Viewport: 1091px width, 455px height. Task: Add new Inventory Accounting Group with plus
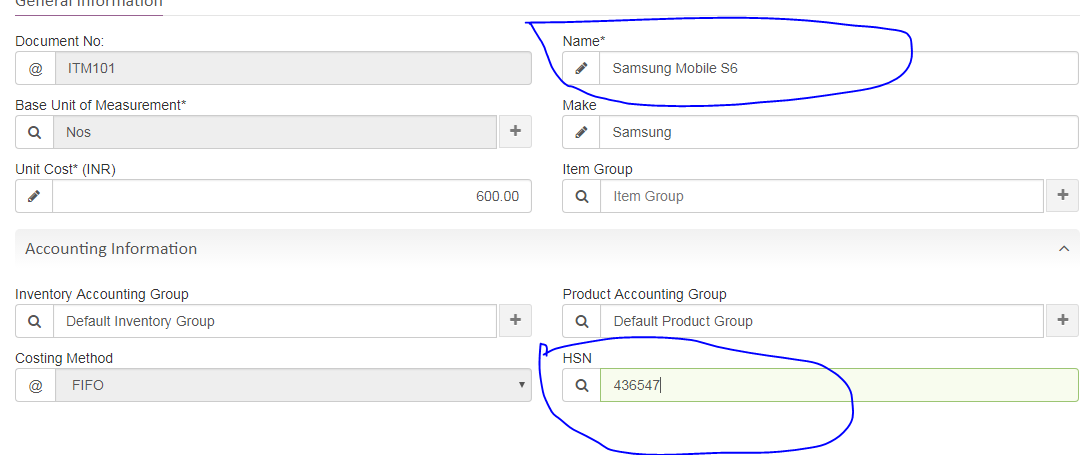pyautogui.click(x=516, y=321)
